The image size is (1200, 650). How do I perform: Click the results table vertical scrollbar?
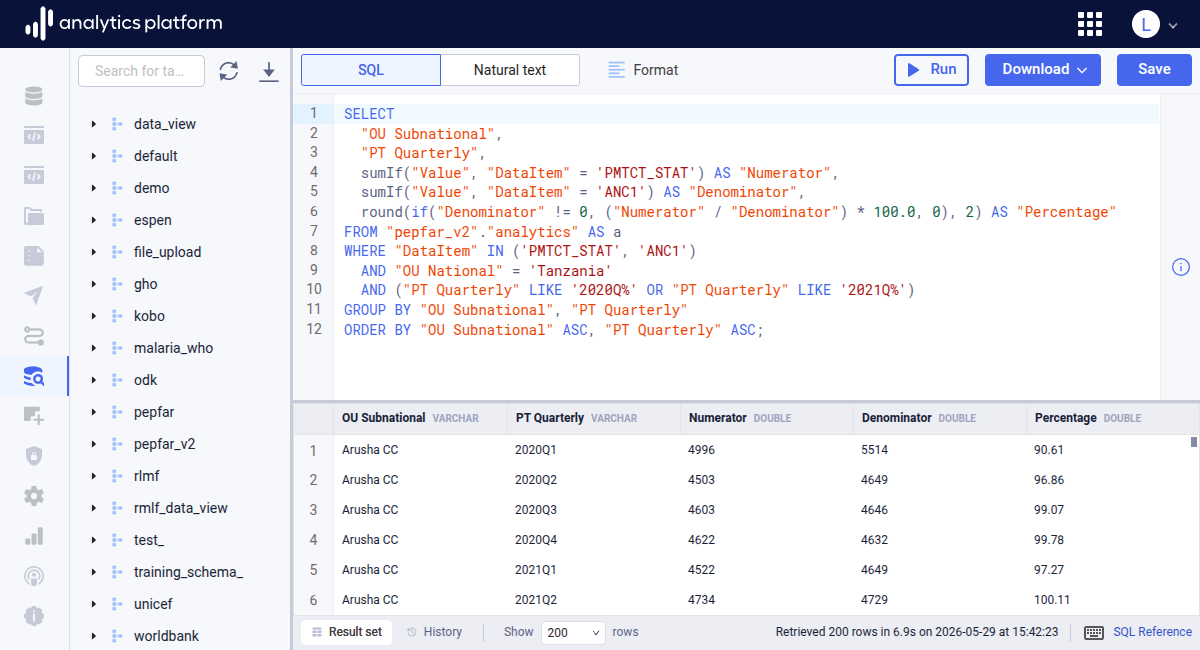click(1194, 442)
